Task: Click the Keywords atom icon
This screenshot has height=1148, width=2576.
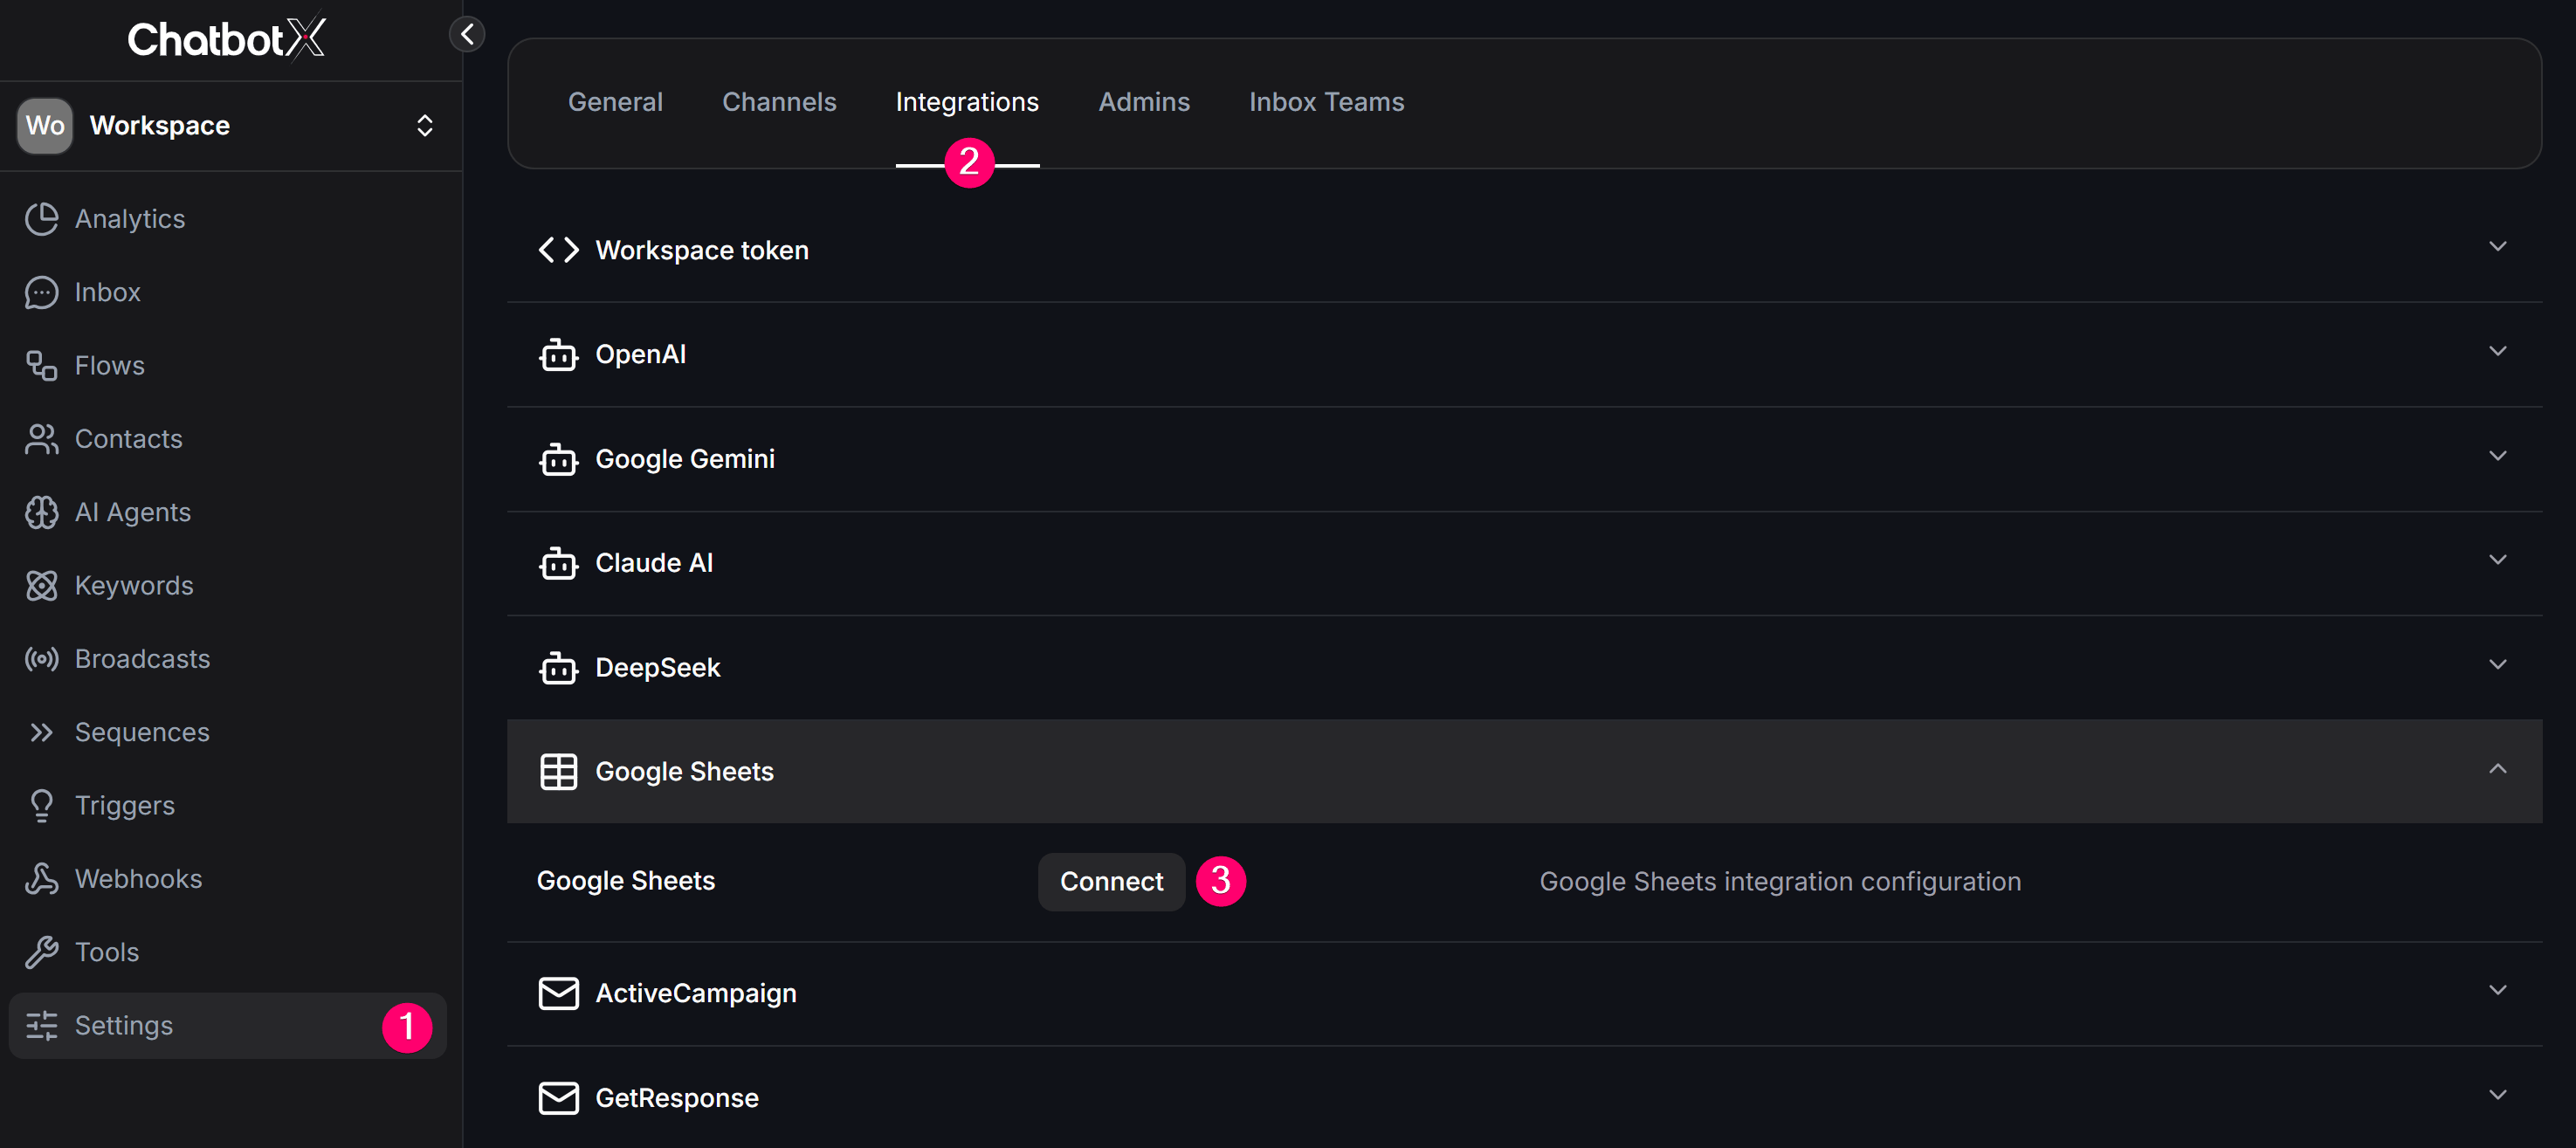Action: [41, 586]
